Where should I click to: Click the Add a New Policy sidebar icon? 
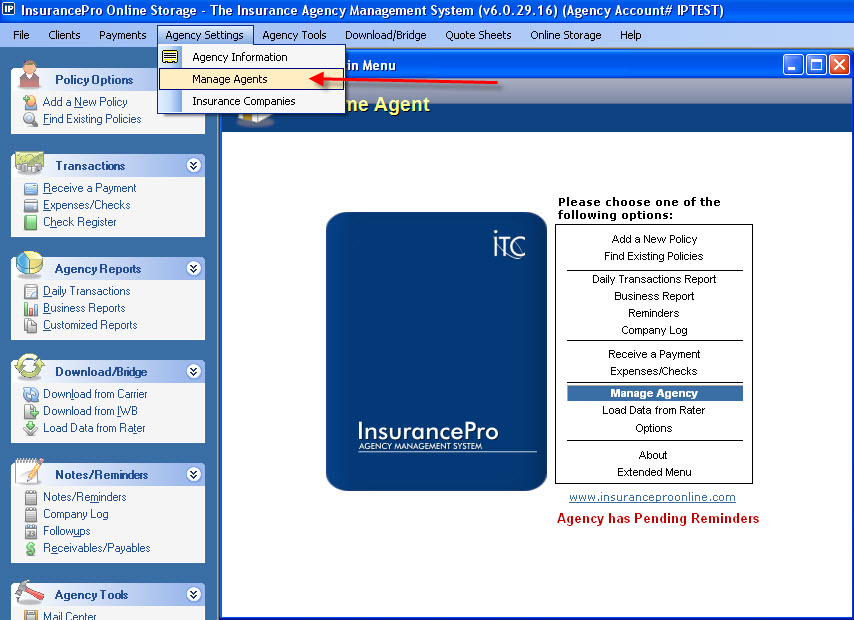[30, 102]
